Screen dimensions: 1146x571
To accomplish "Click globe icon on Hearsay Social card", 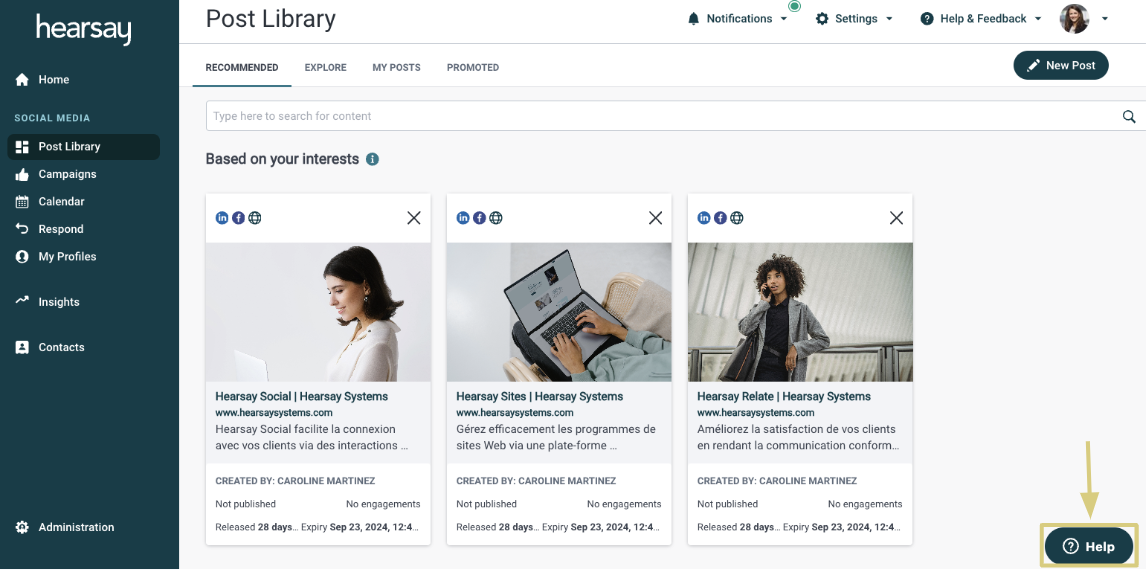I will click(254, 218).
